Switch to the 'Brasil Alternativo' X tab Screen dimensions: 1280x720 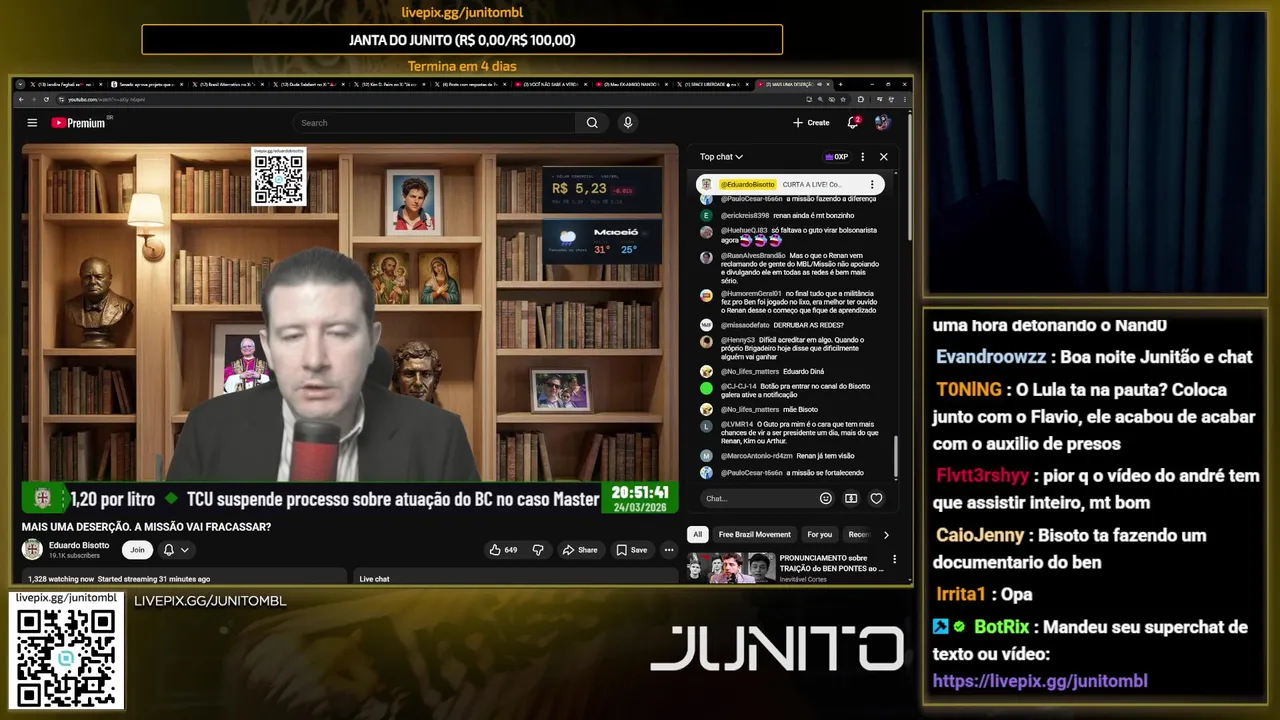pos(226,85)
